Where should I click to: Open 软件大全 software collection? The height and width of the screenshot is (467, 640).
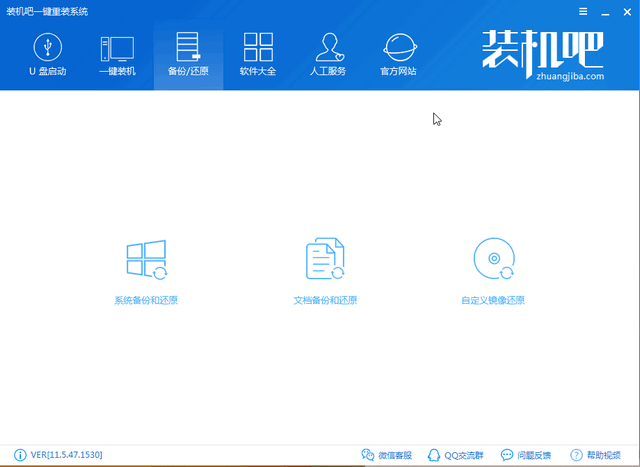(x=258, y=56)
